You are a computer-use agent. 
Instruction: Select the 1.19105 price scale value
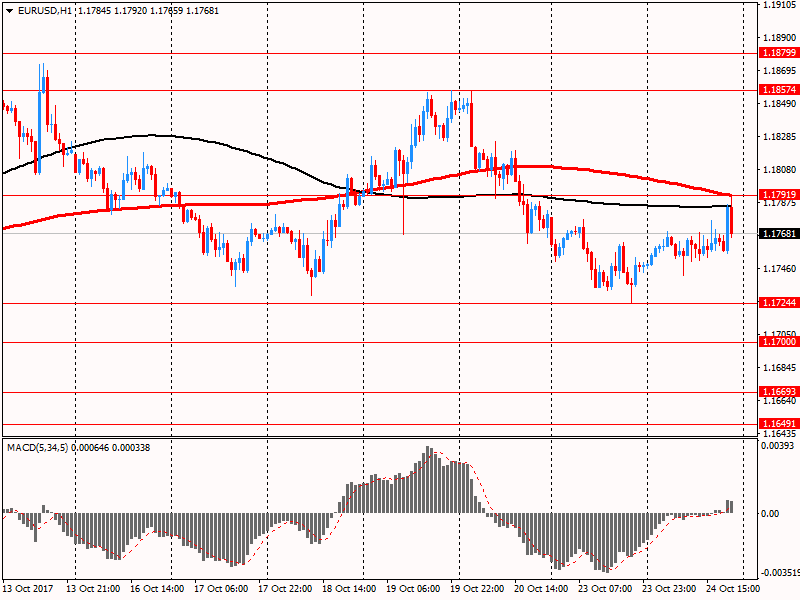[x=780, y=5]
